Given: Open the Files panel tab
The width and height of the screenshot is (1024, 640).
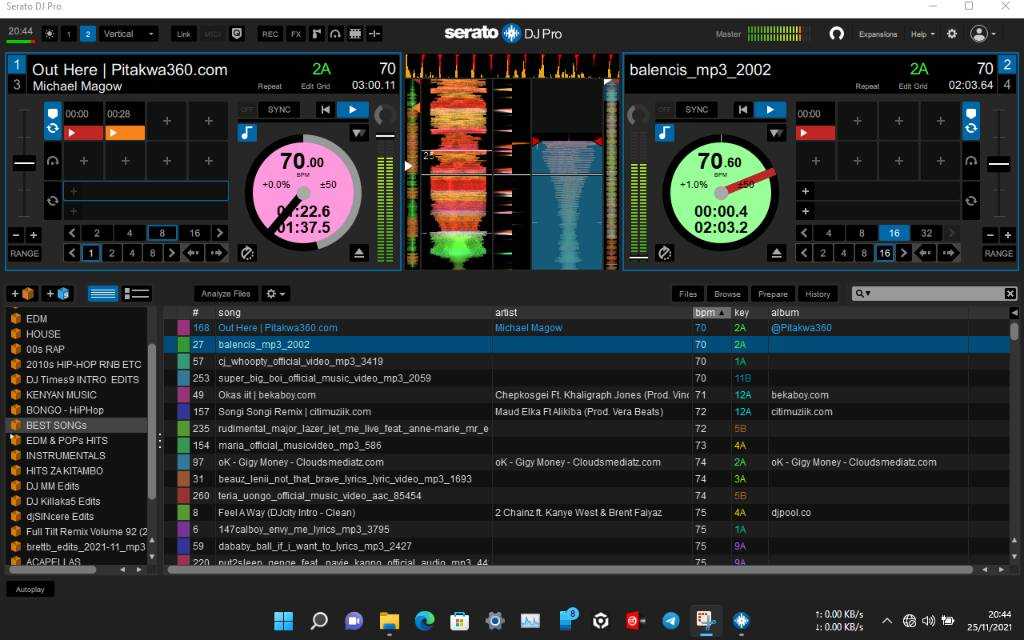Looking at the screenshot, I should point(688,294).
